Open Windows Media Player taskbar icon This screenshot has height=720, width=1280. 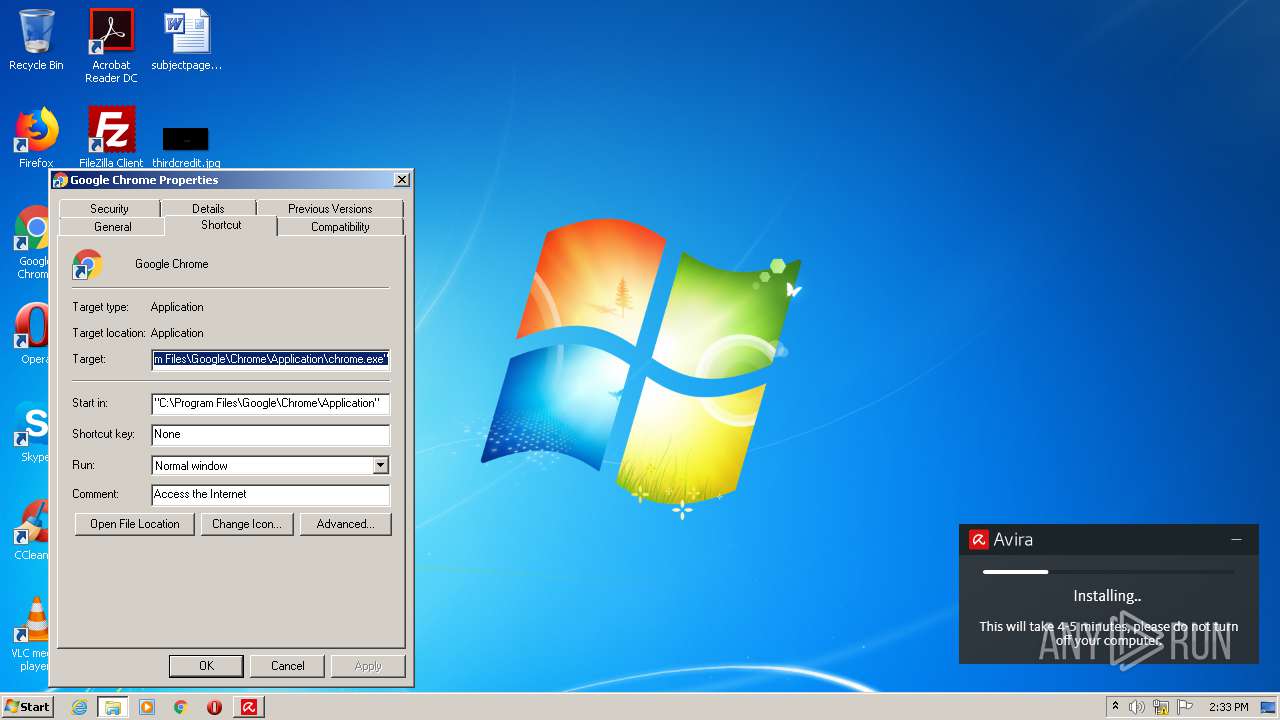pyautogui.click(x=147, y=707)
